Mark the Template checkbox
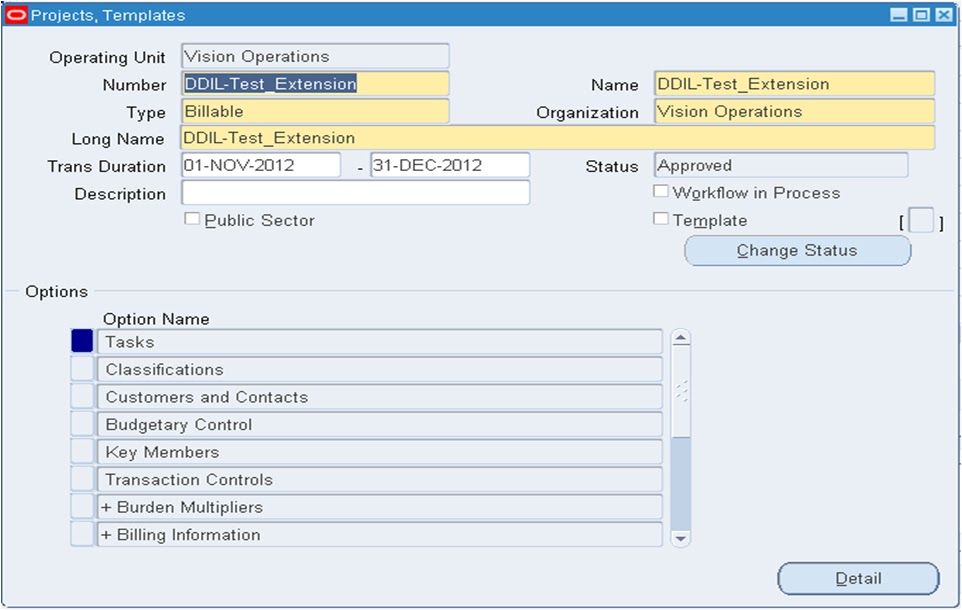Image resolution: width=962 pixels, height=610 pixels. point(660,218)
